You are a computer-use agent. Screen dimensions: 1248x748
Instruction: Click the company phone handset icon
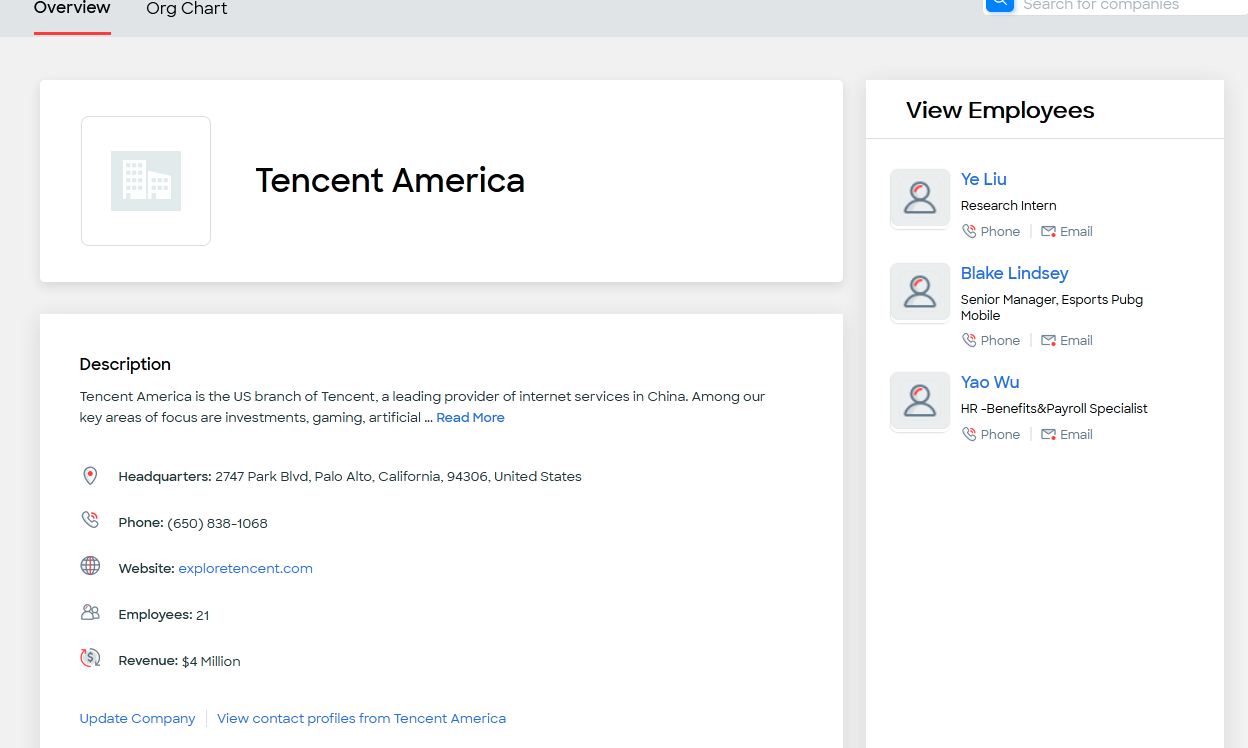[x=90, y=520]
